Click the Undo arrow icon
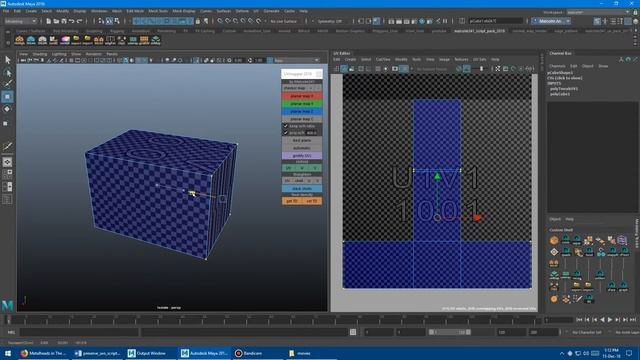The height and width of the screenshot is (360, 640). (71, 21)
